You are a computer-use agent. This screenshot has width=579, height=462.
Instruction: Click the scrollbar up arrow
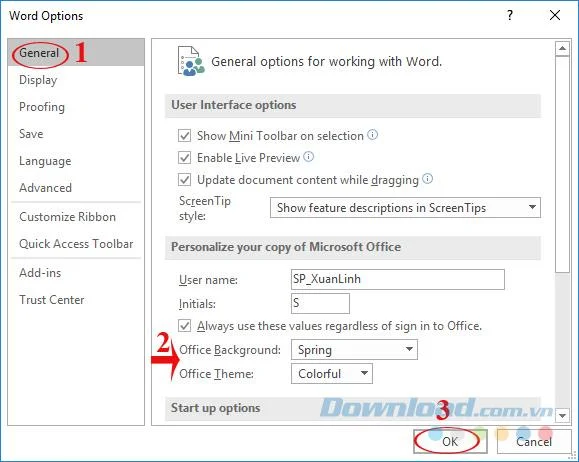(562, 48)
